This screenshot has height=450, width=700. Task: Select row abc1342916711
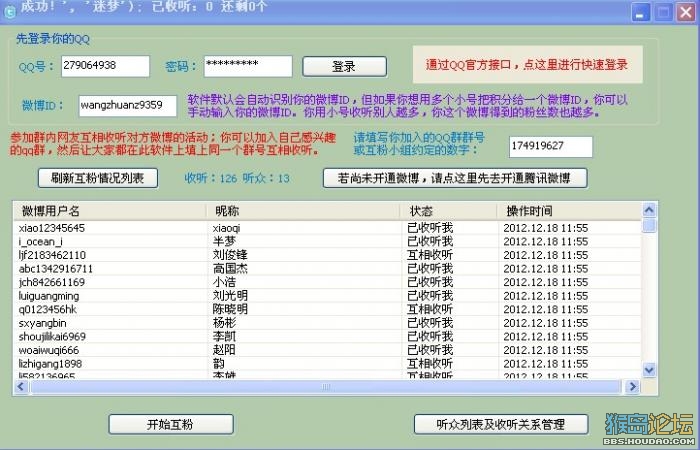[327, 269]
